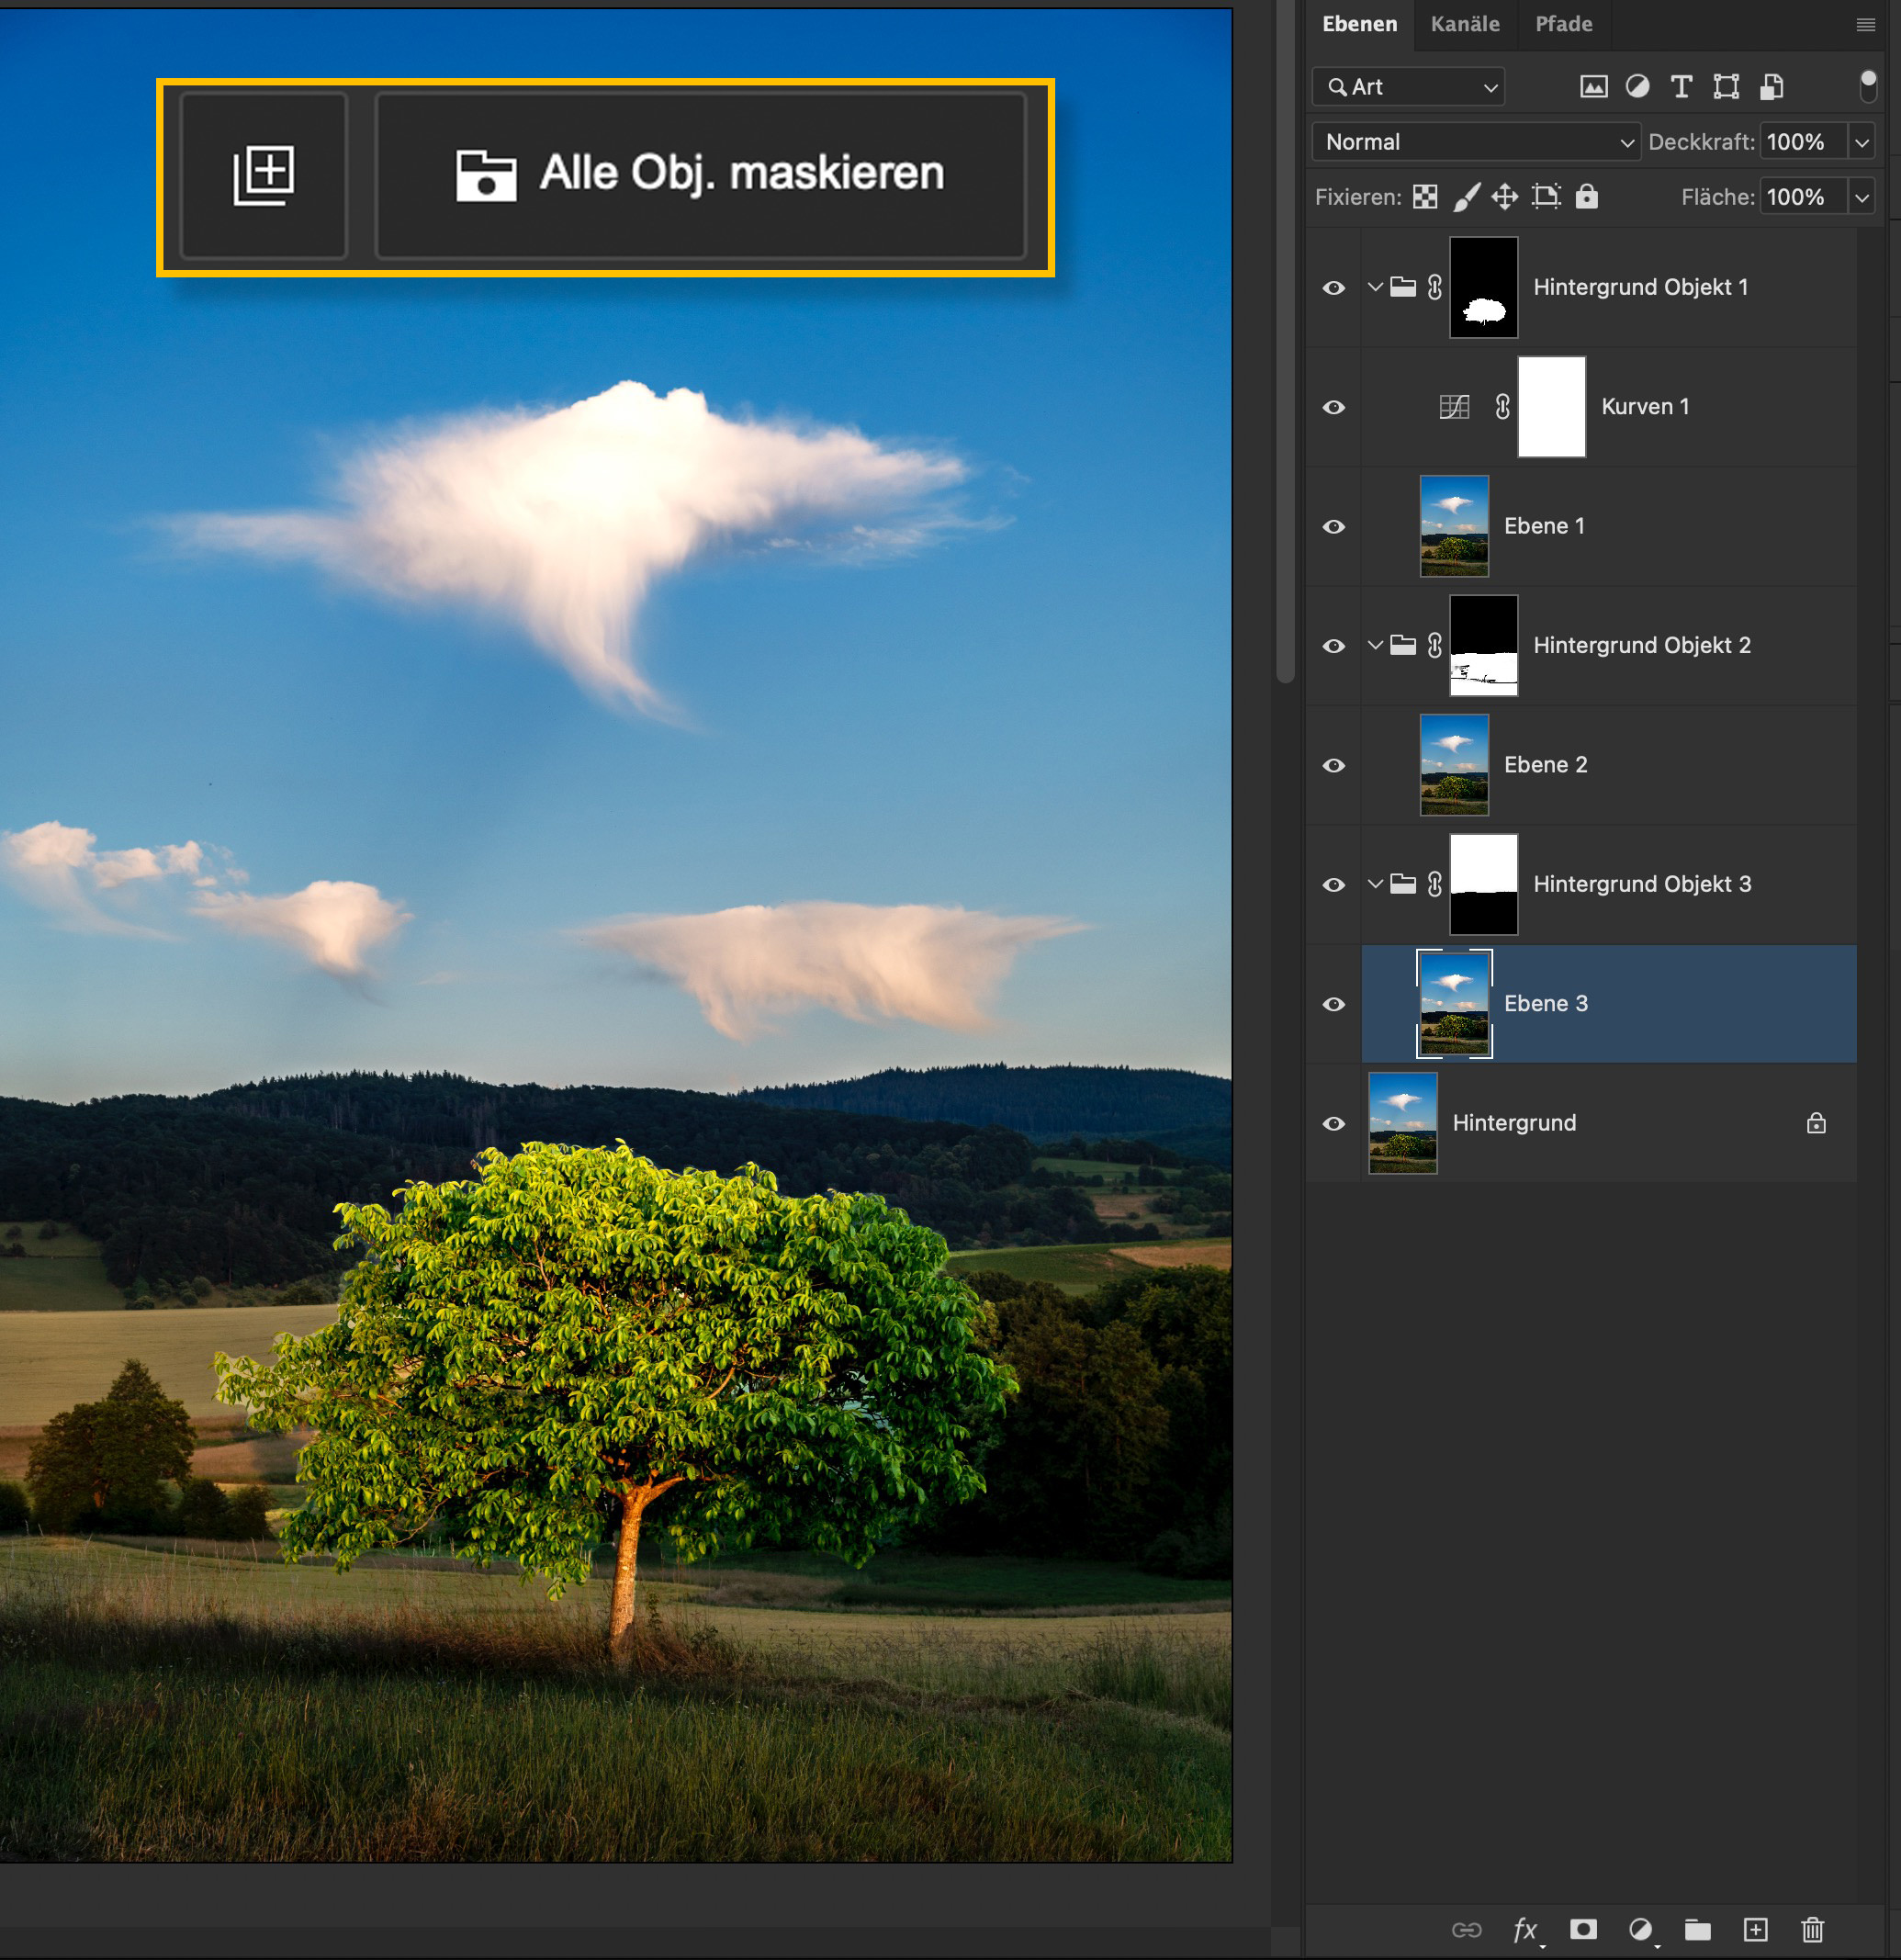Click Alle Obj. maskieren button
The height and width of the screenshot is (1960, 1901).
[x=700, y=174]
